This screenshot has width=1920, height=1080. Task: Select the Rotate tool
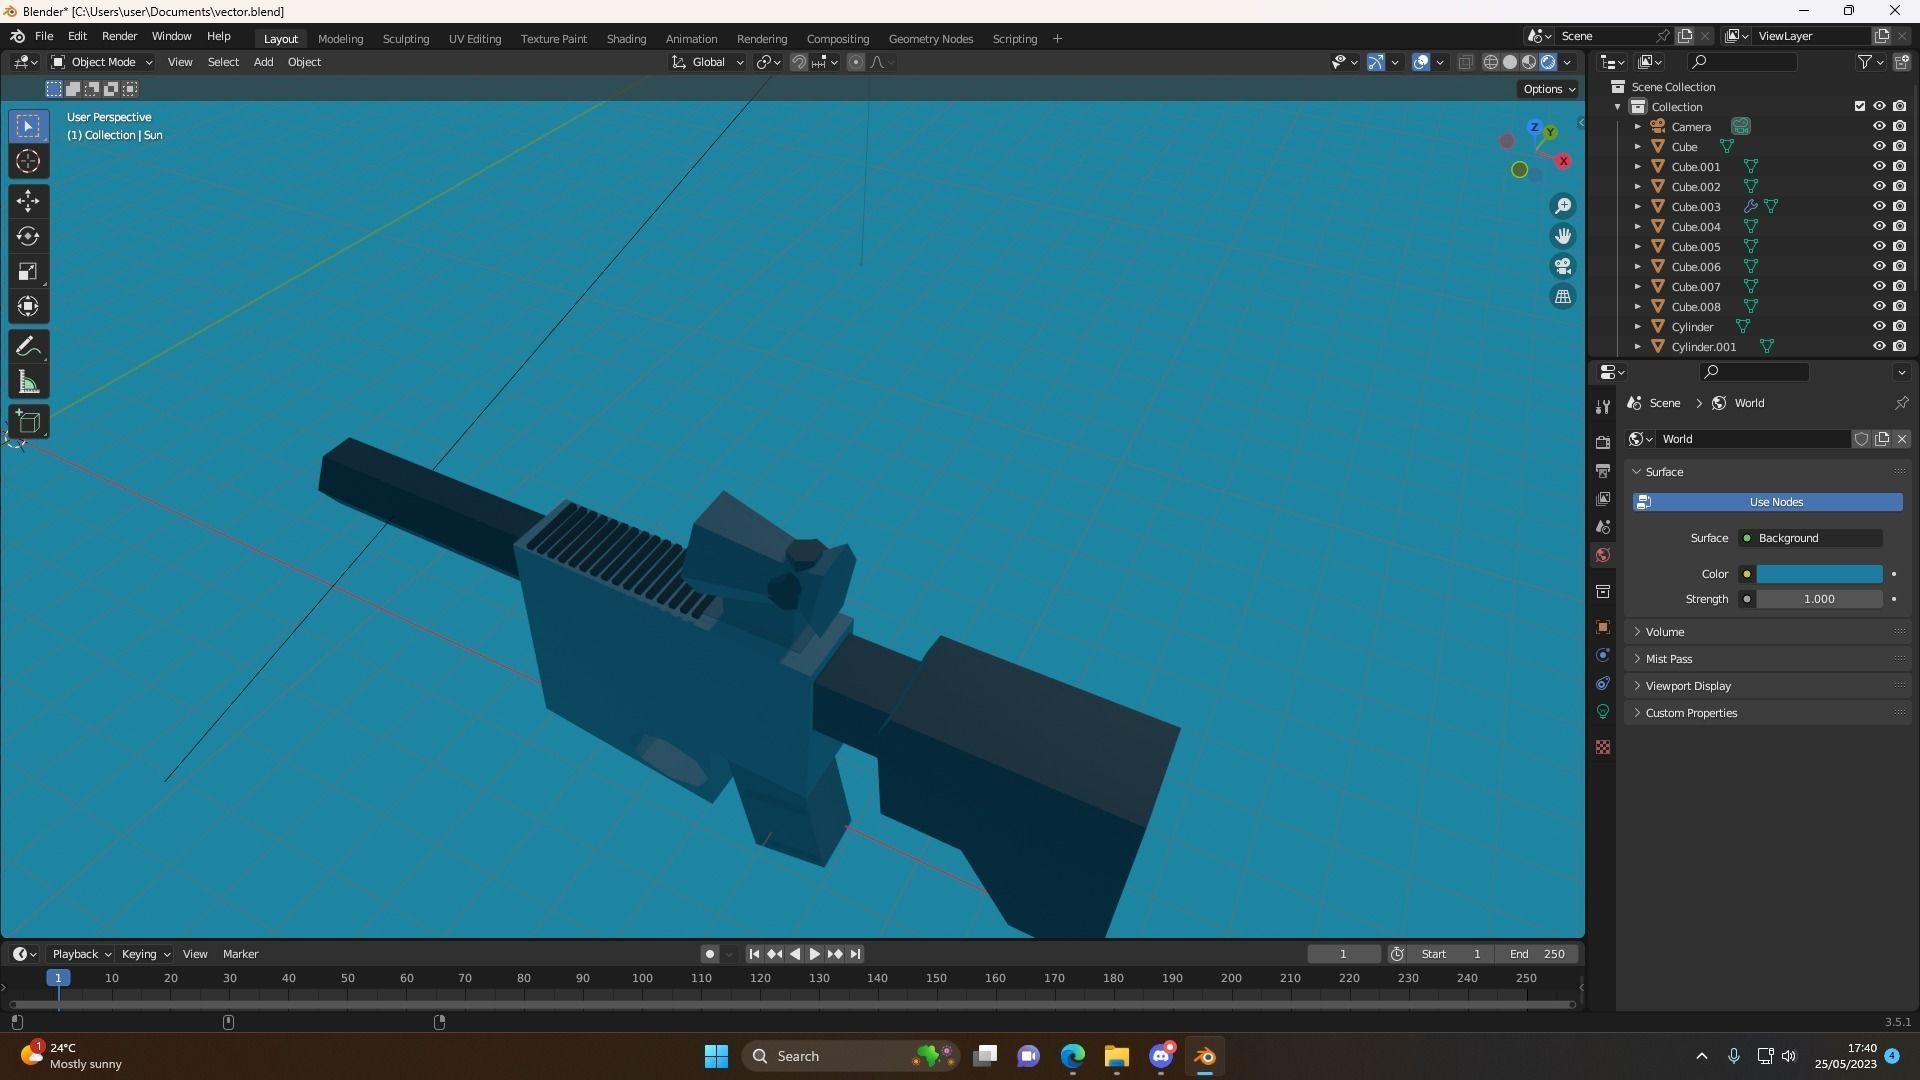pos(28,236)
